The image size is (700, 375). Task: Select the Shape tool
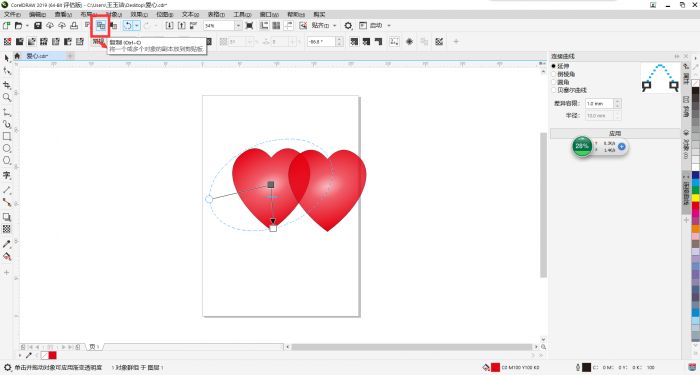7,71
